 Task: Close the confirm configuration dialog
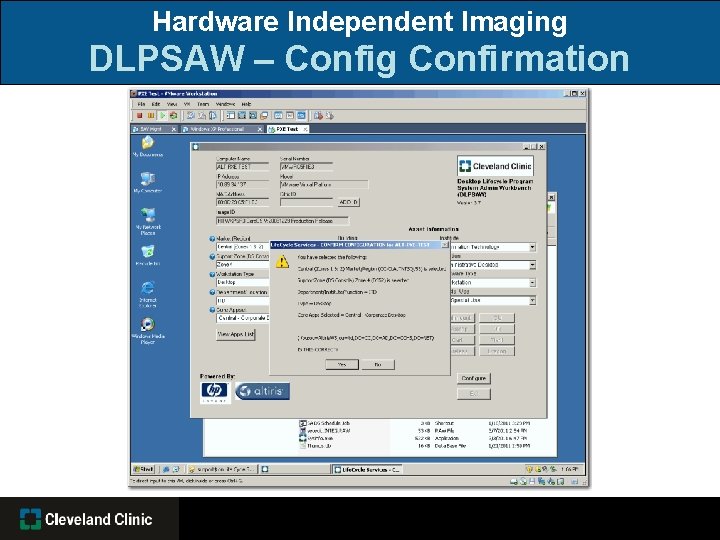(x=444, y=245)
